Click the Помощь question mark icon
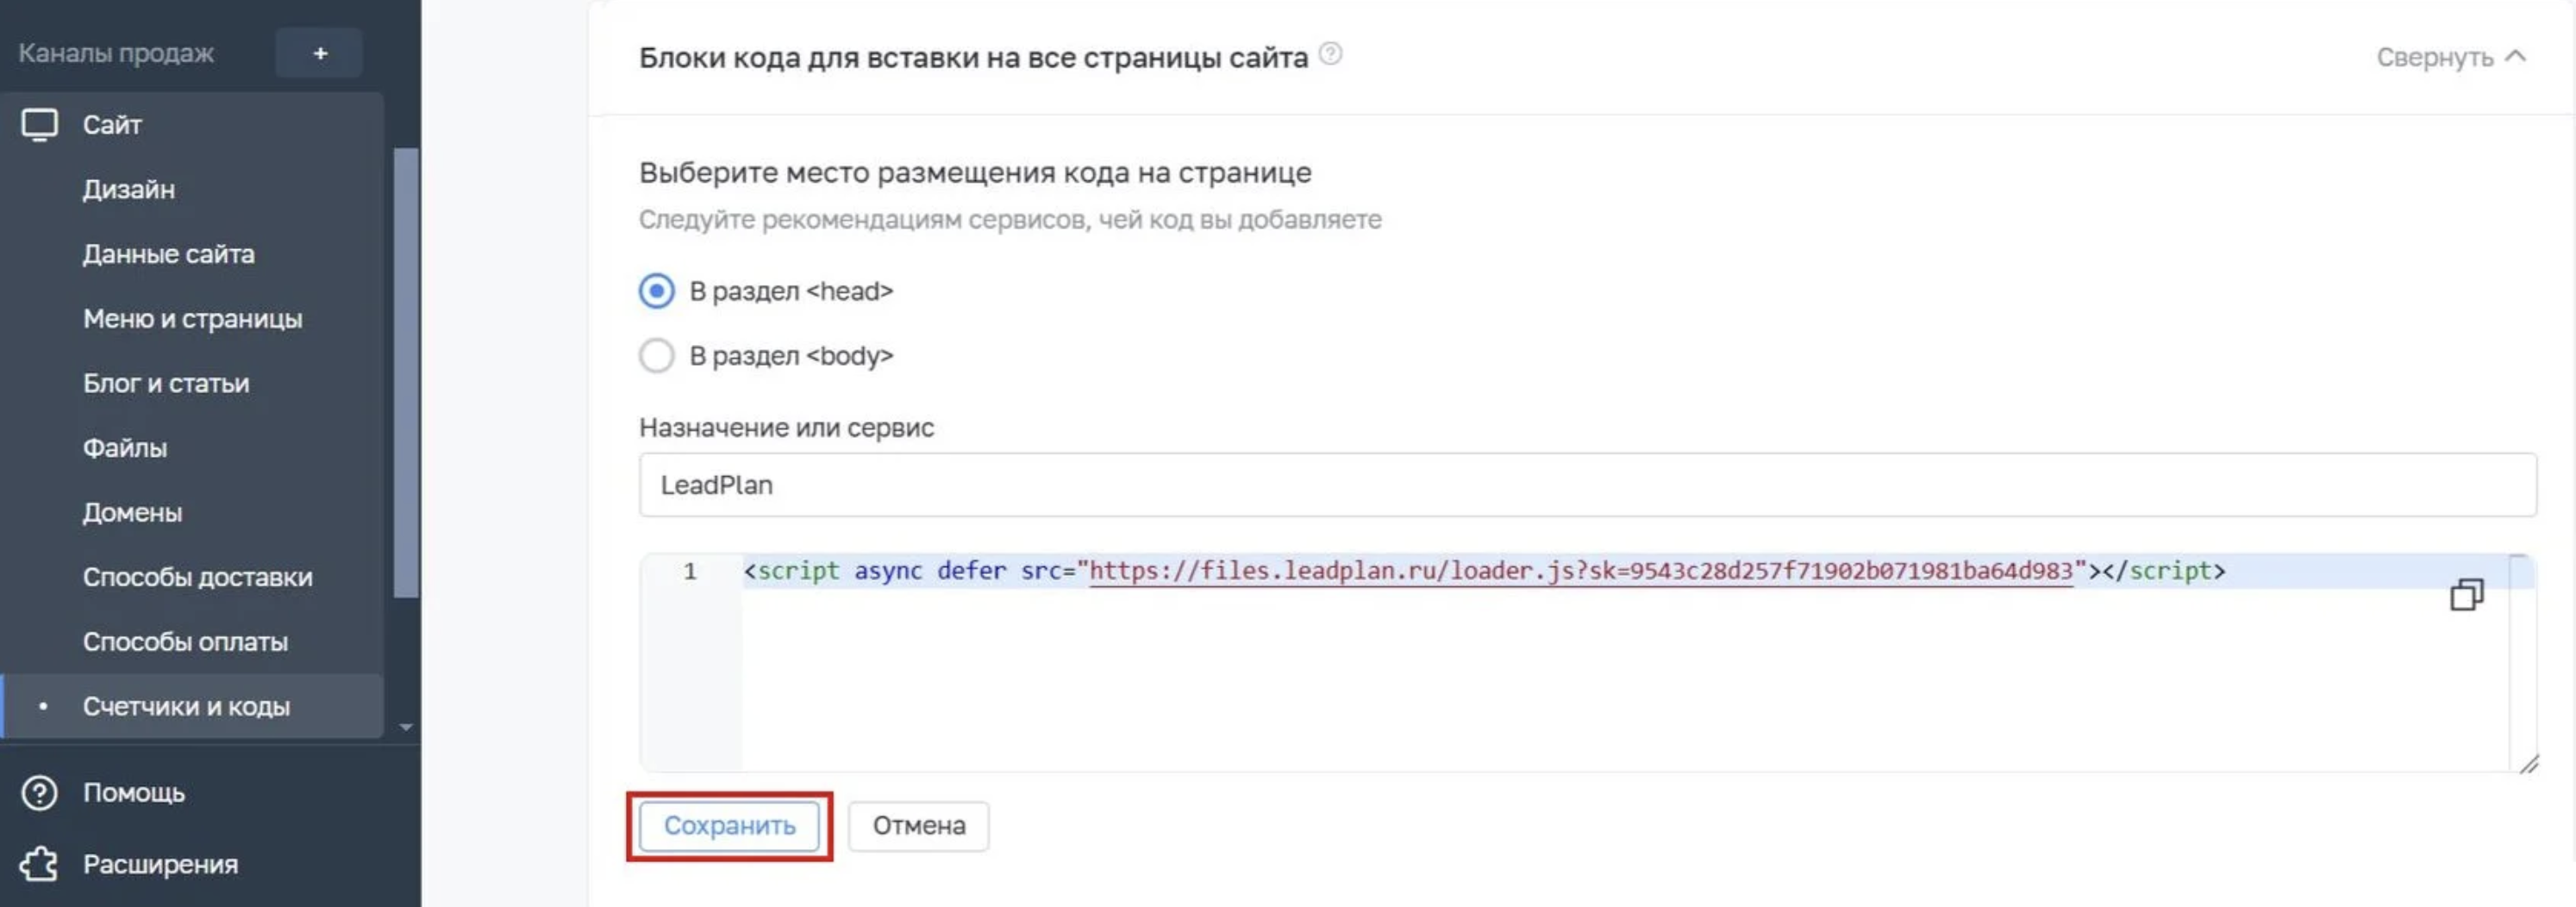This screenshot has width=2576, height=907. tap(40, 793)
